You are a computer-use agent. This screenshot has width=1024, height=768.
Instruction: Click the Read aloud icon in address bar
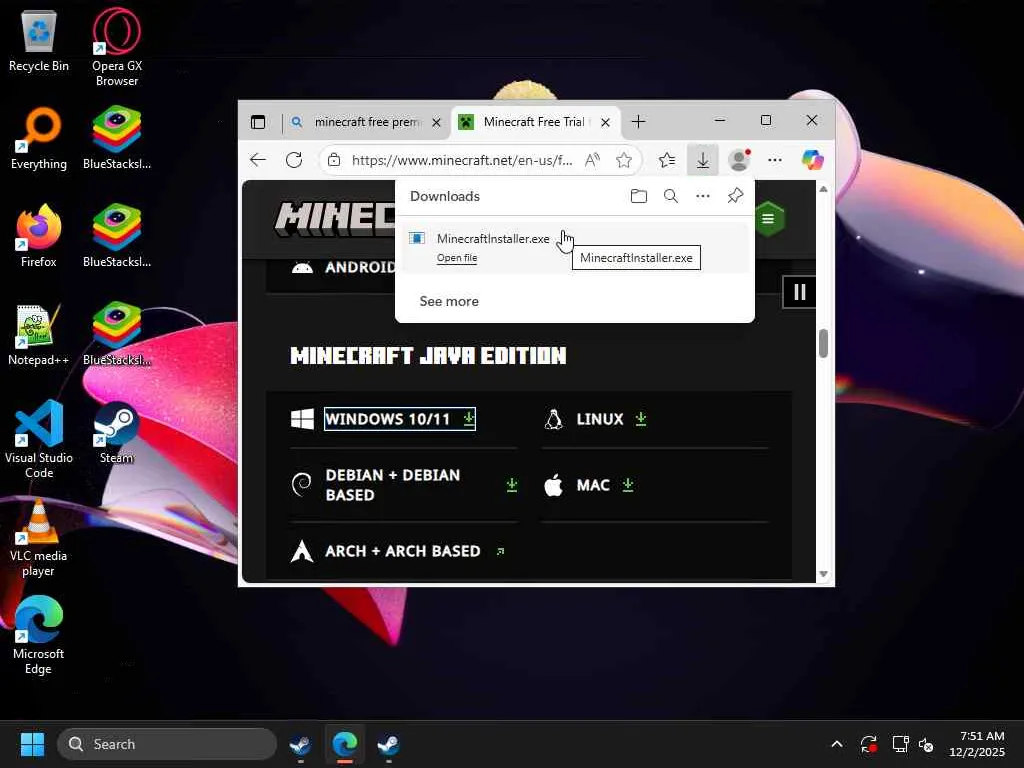click(x=592, y=160)
